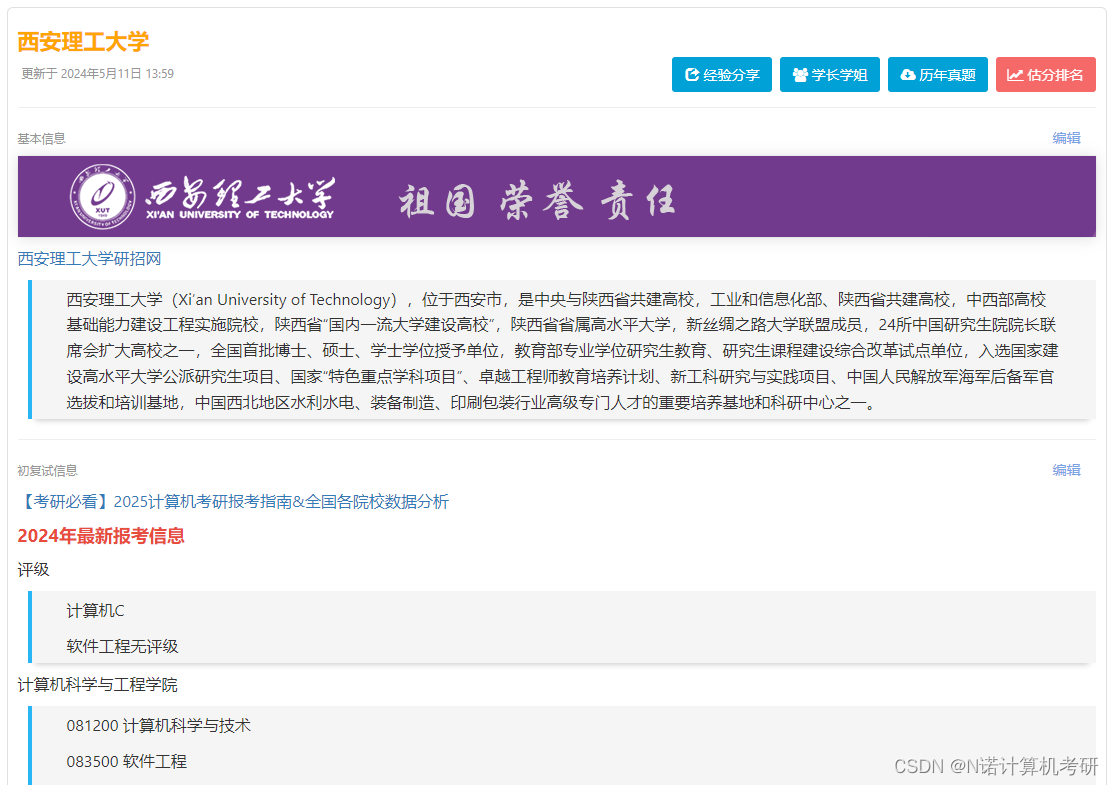Click 编辑 link beside 基本信息

(x=1066, y=138)
